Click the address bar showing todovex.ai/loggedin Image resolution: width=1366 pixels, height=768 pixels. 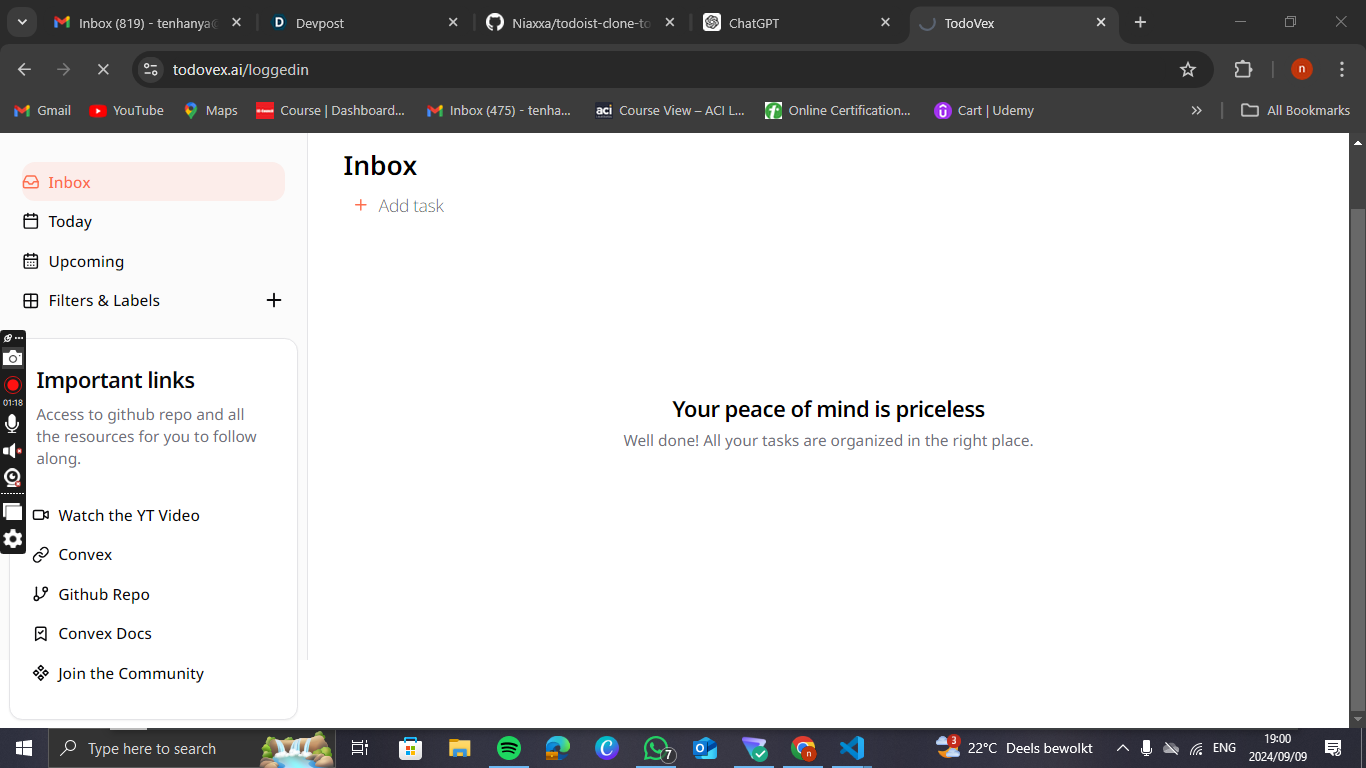tap(672, 69)
